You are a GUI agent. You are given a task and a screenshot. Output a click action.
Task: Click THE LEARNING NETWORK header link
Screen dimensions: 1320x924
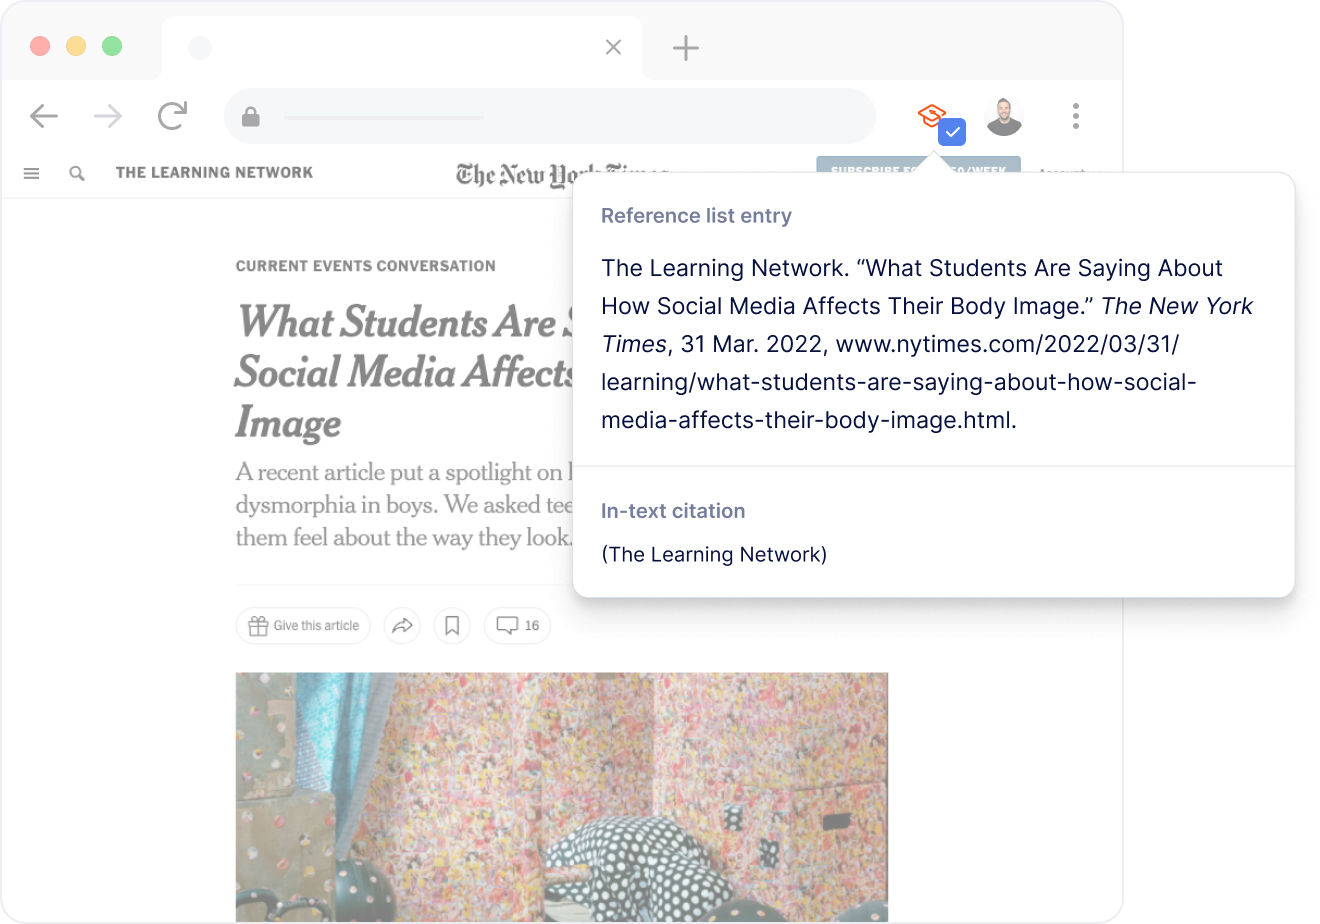coord(214,173)
